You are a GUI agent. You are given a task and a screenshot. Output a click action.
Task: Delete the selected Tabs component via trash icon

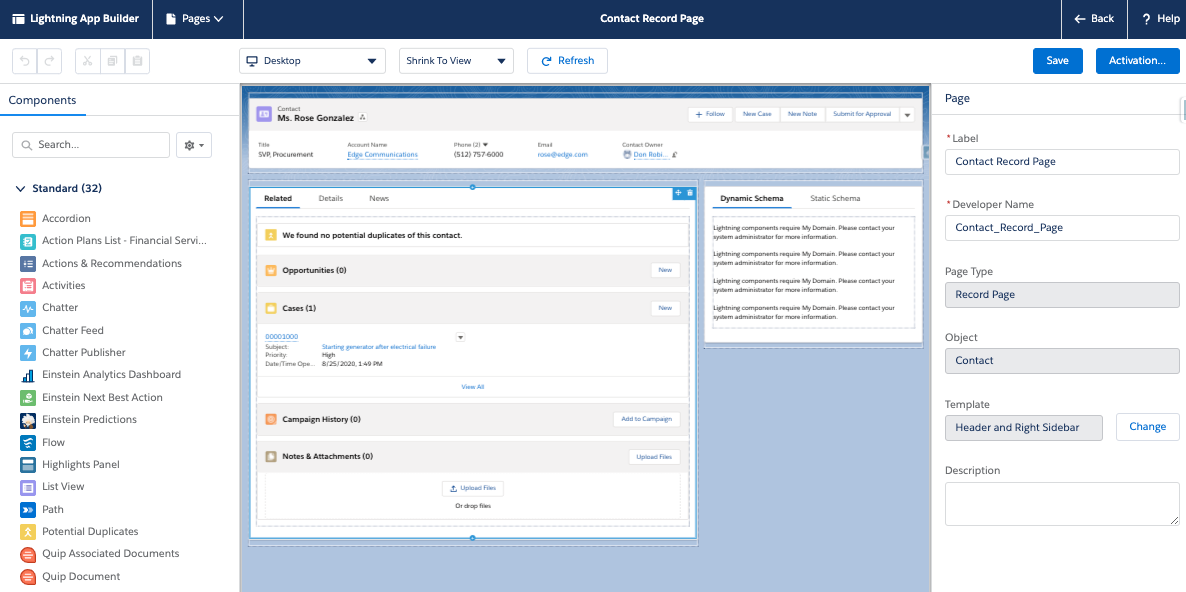point(689,193)
